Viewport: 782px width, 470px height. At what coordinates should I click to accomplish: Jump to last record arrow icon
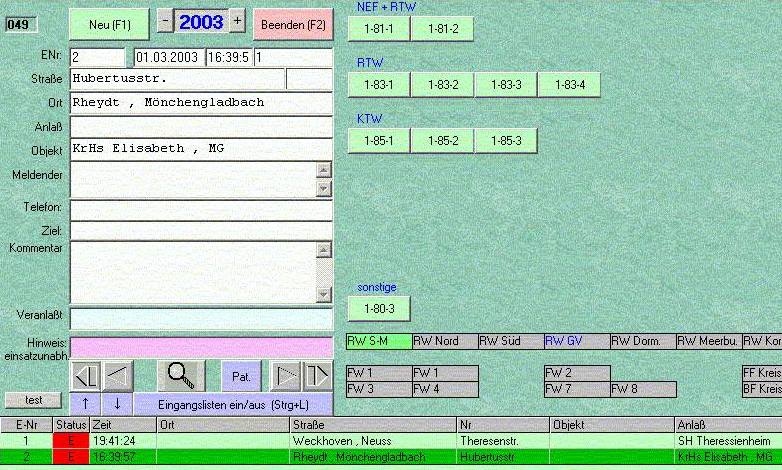tap(317, 376)
